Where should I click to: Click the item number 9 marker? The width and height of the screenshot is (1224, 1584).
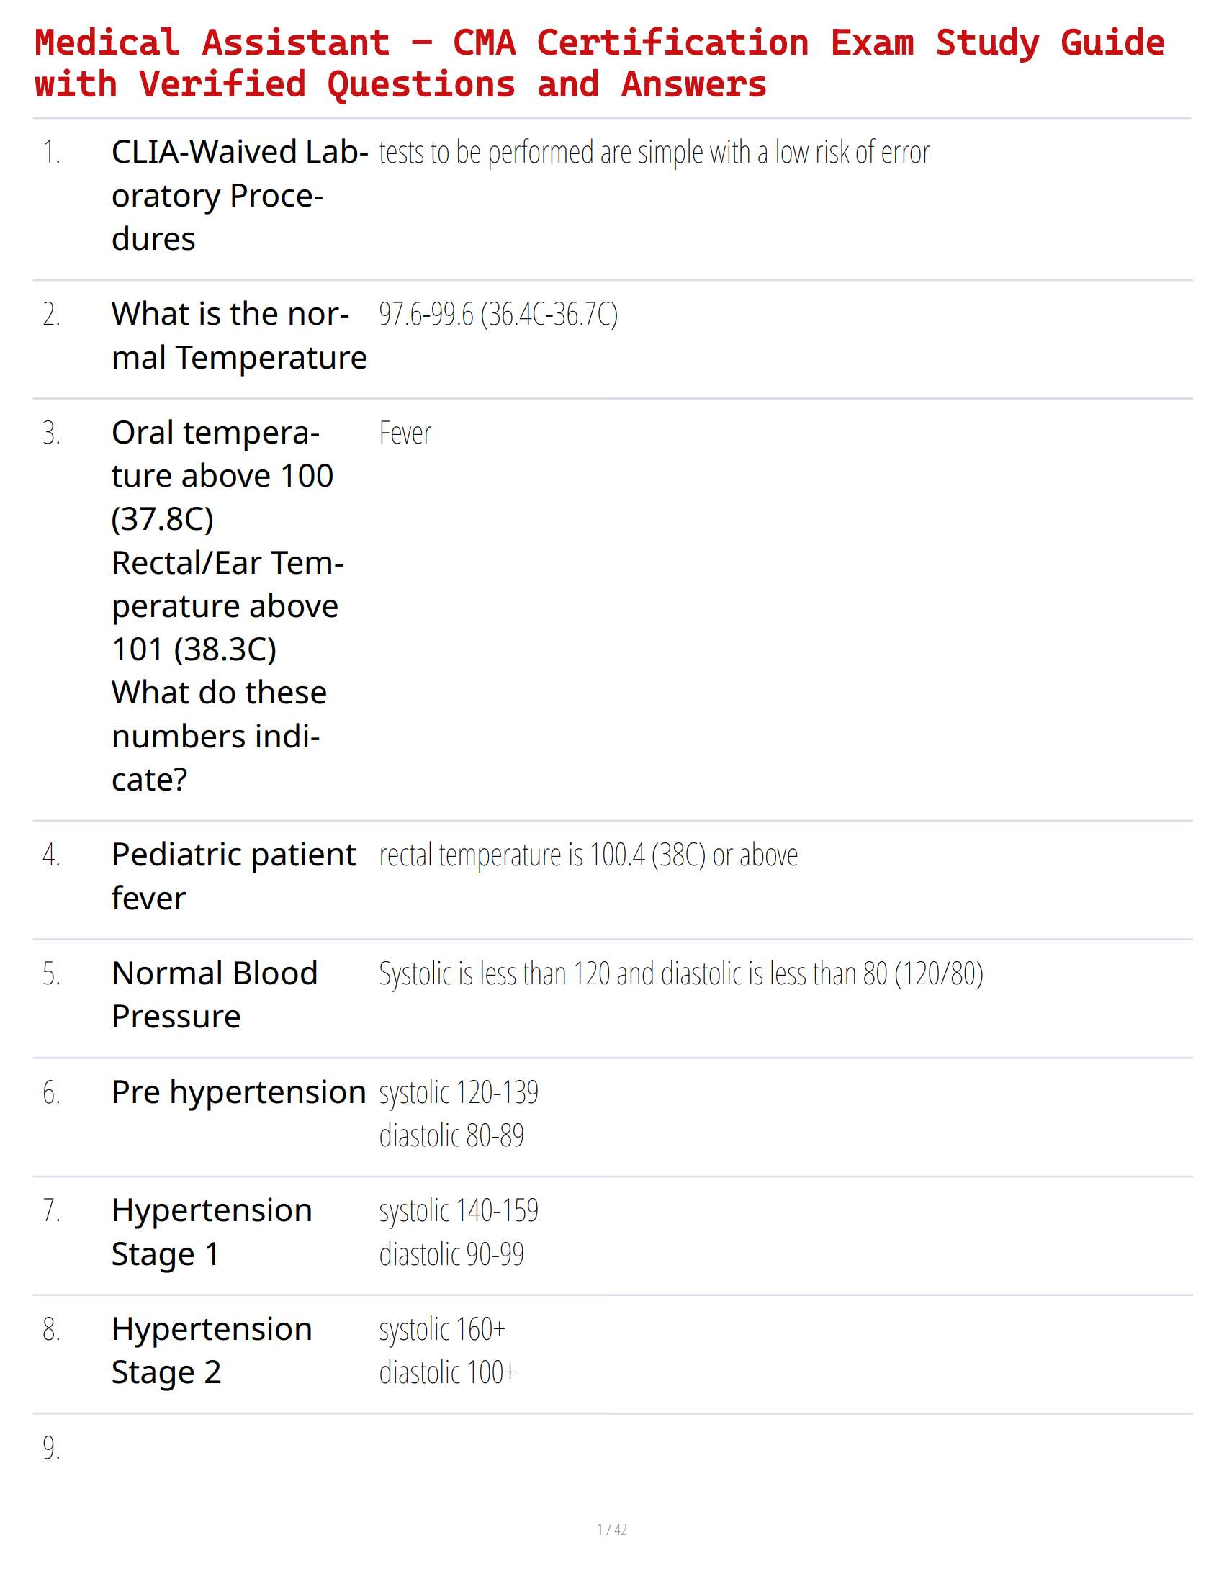point(51,1448)
